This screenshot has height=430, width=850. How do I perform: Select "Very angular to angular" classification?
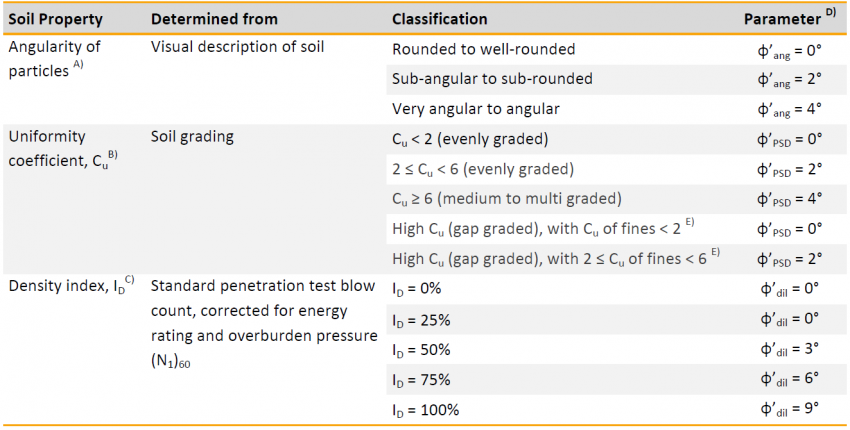475,108
